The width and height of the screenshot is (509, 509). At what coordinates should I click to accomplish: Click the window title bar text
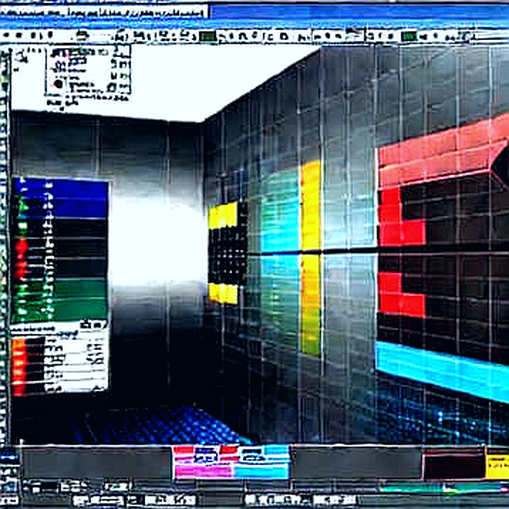point(103,13)
